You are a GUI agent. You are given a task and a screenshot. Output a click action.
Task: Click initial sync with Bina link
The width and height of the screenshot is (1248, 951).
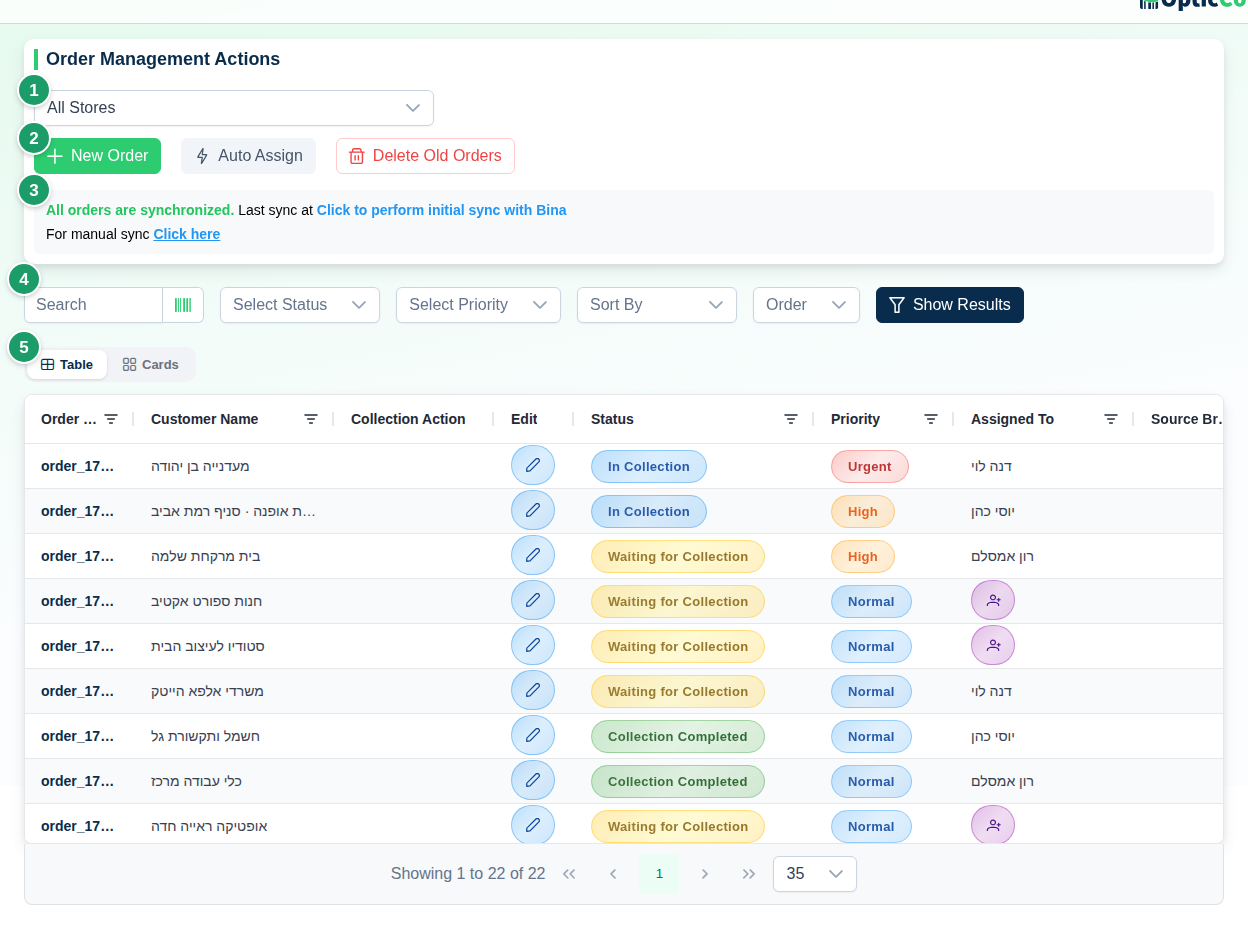point(442,210)
